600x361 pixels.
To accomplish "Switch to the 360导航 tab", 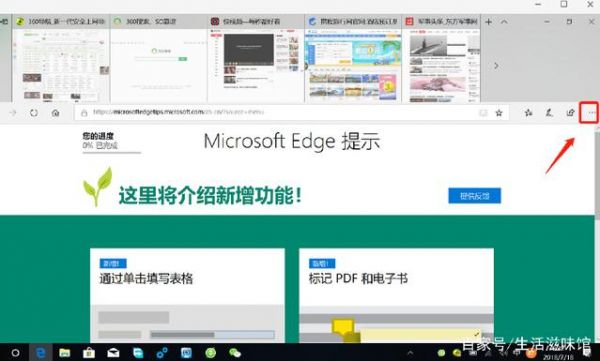I will pyautogui.click(x=60, y=21).
